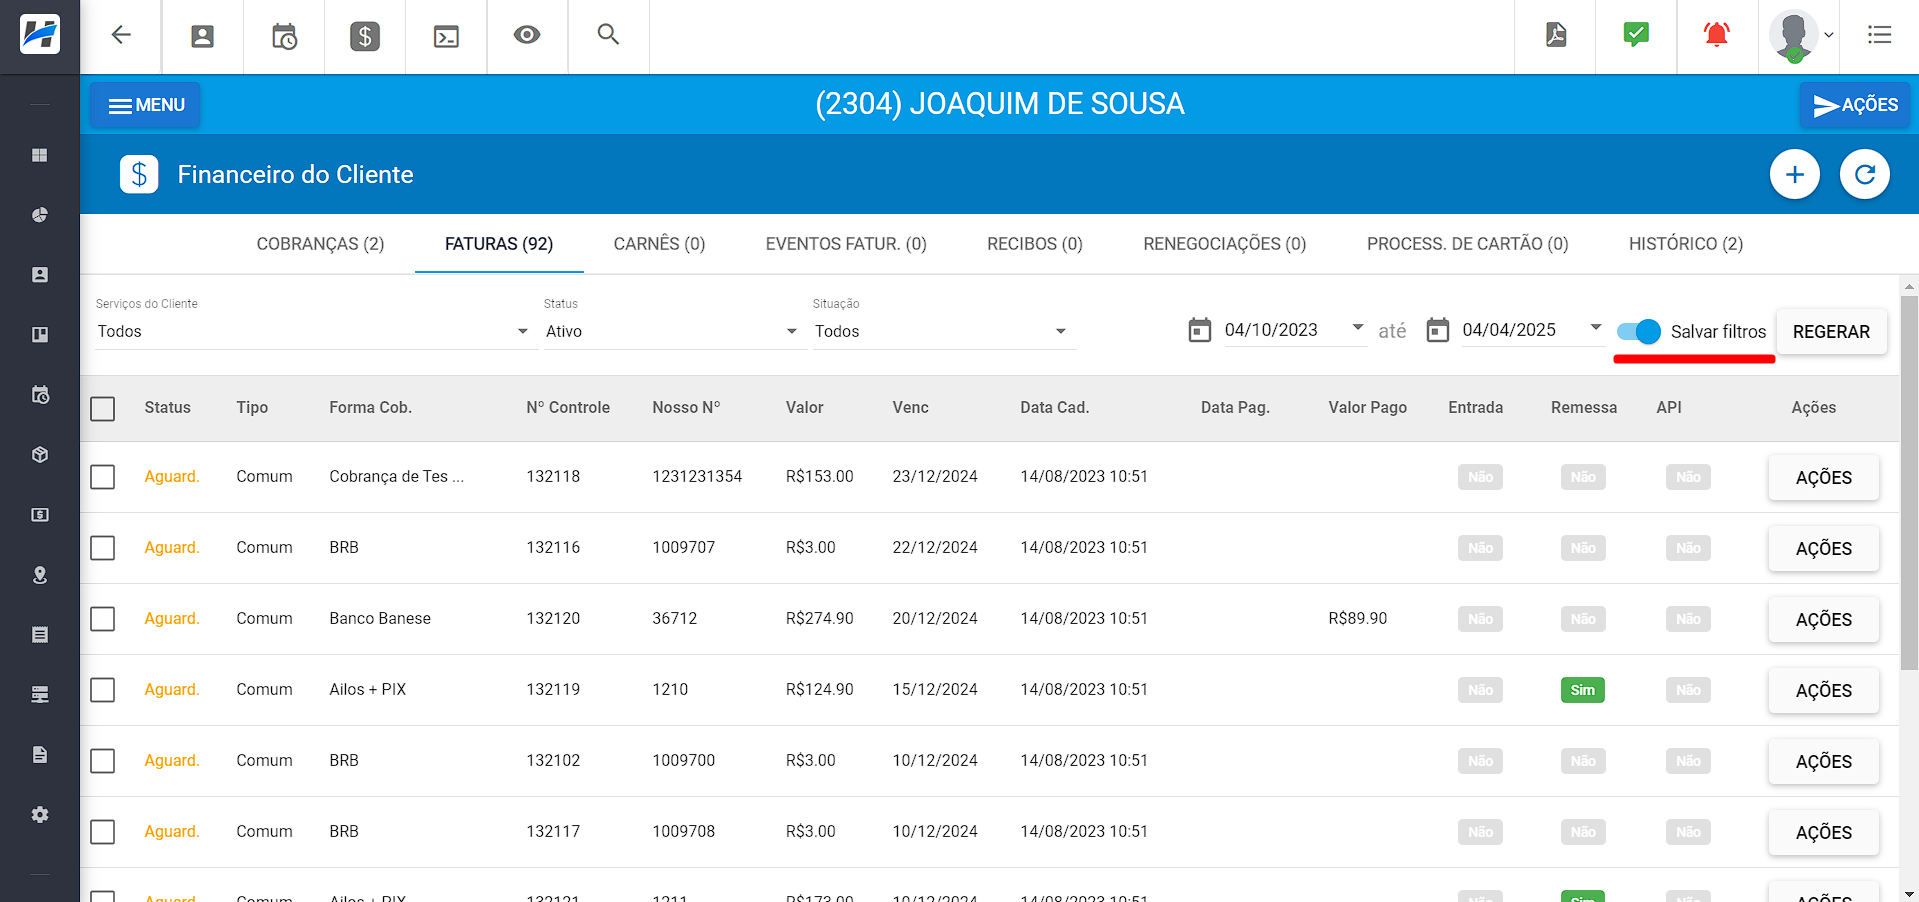Image resolution: width=1919 pixels, height=902 pixels.
Task: Open the user avatar menu
Action: [1793, 36]
